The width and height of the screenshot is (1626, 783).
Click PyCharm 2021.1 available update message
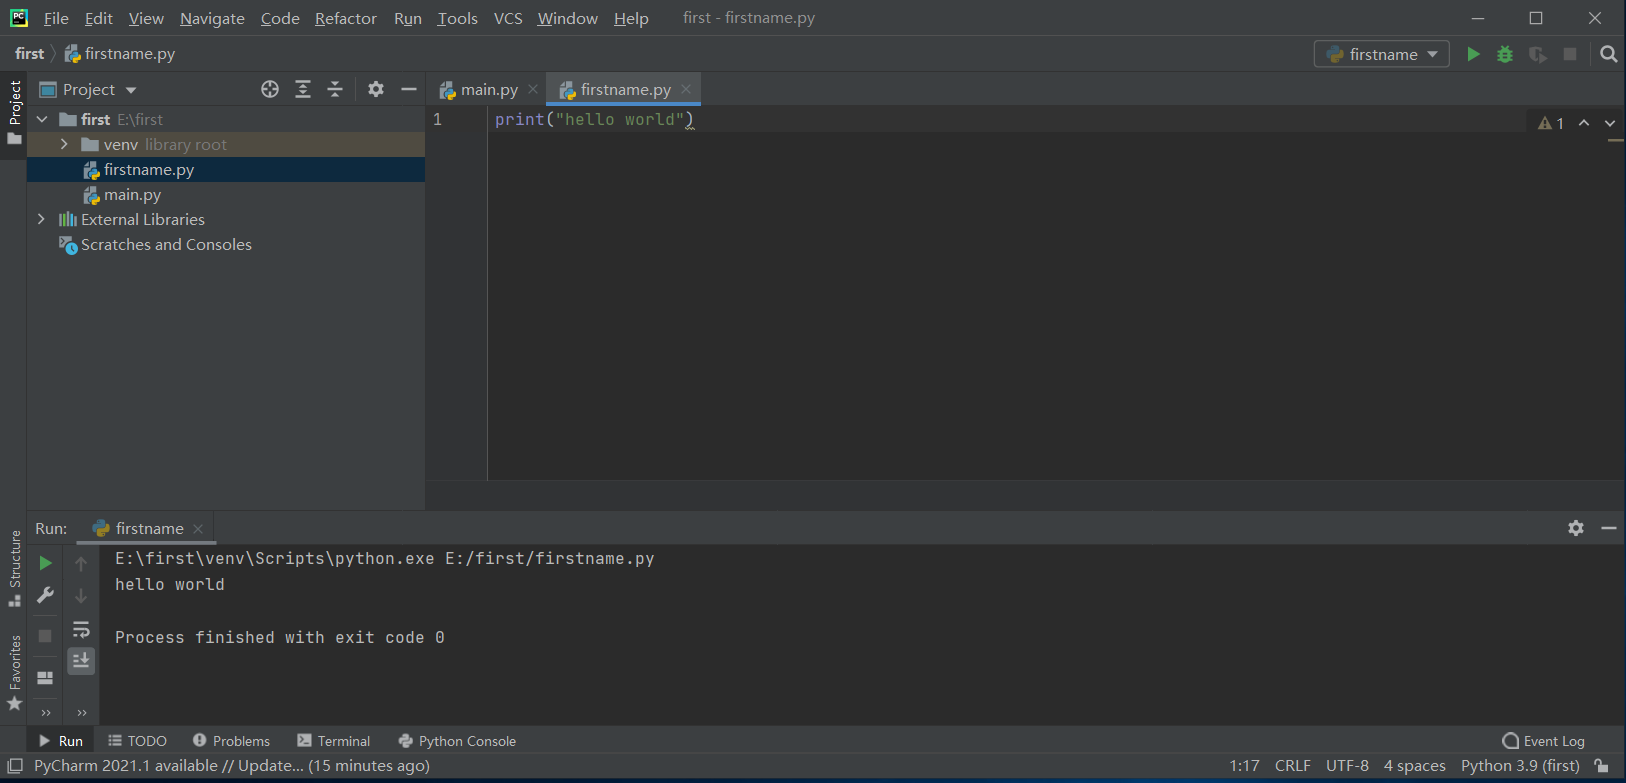point(232,766)
